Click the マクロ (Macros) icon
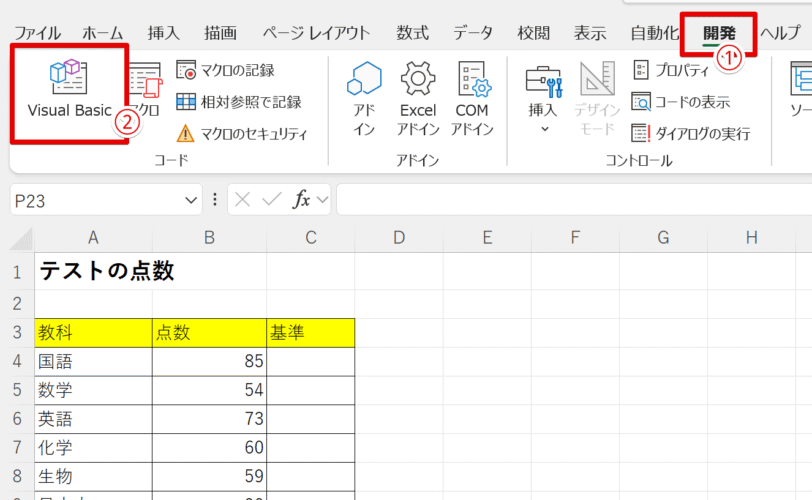 pos(144,91)
